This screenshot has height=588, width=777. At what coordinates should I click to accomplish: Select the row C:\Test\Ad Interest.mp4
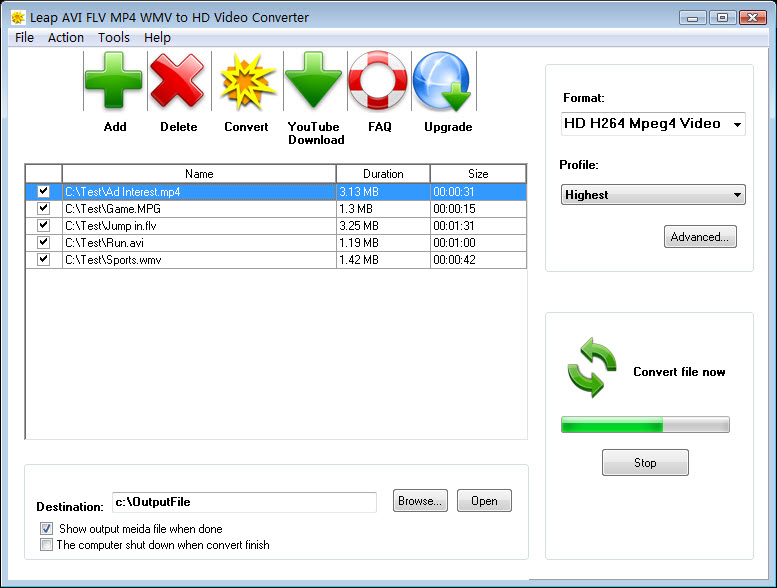click(x=276, y=192)
